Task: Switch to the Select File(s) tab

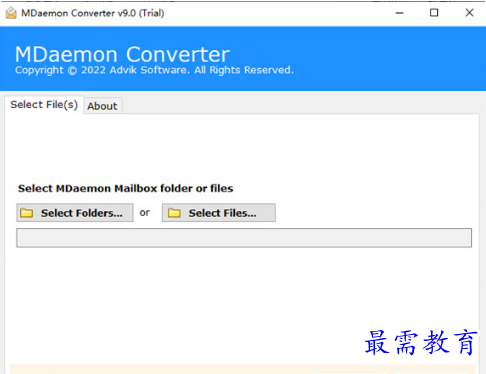Action: tap(44, 105)
